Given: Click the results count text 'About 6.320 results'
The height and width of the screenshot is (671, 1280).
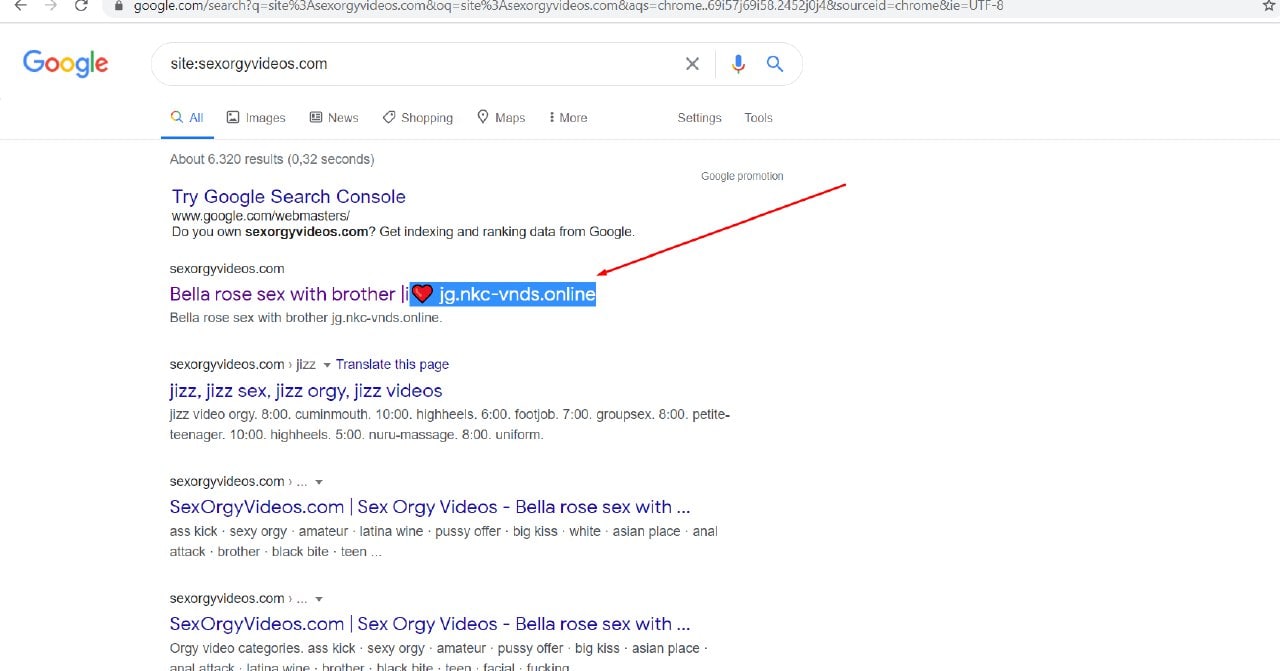Looking at the screenshot, I should point(226,159).
